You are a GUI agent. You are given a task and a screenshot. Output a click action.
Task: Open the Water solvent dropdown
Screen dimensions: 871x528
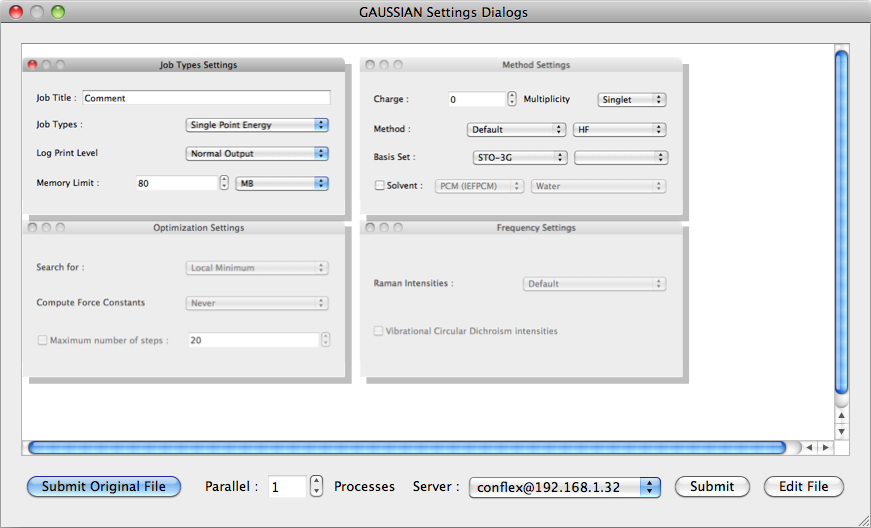coord(598,186)
